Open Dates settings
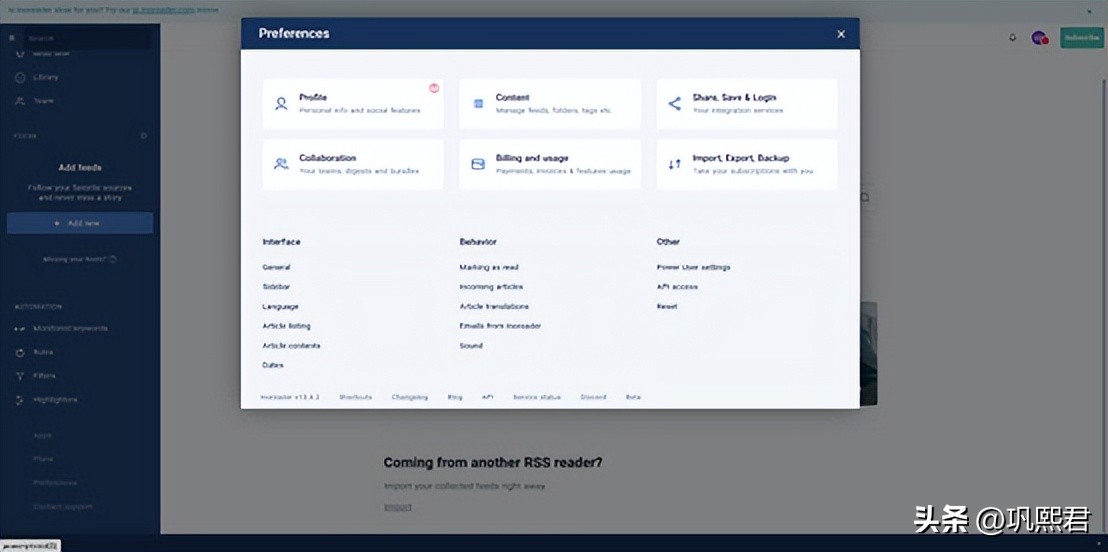1108x552 pixels. [273, 365]
